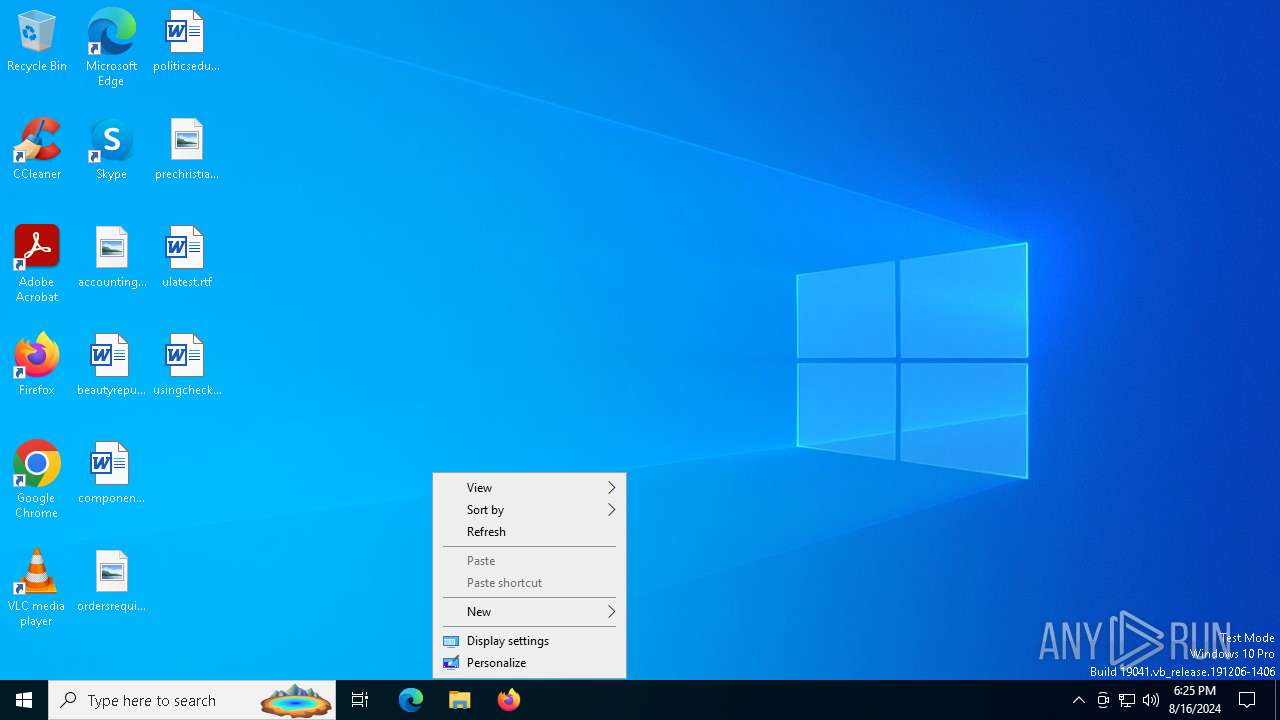This screenshot has height=720, width=1280.
Task: Select the accounting image file icon
Action: [x=111, y=258]
